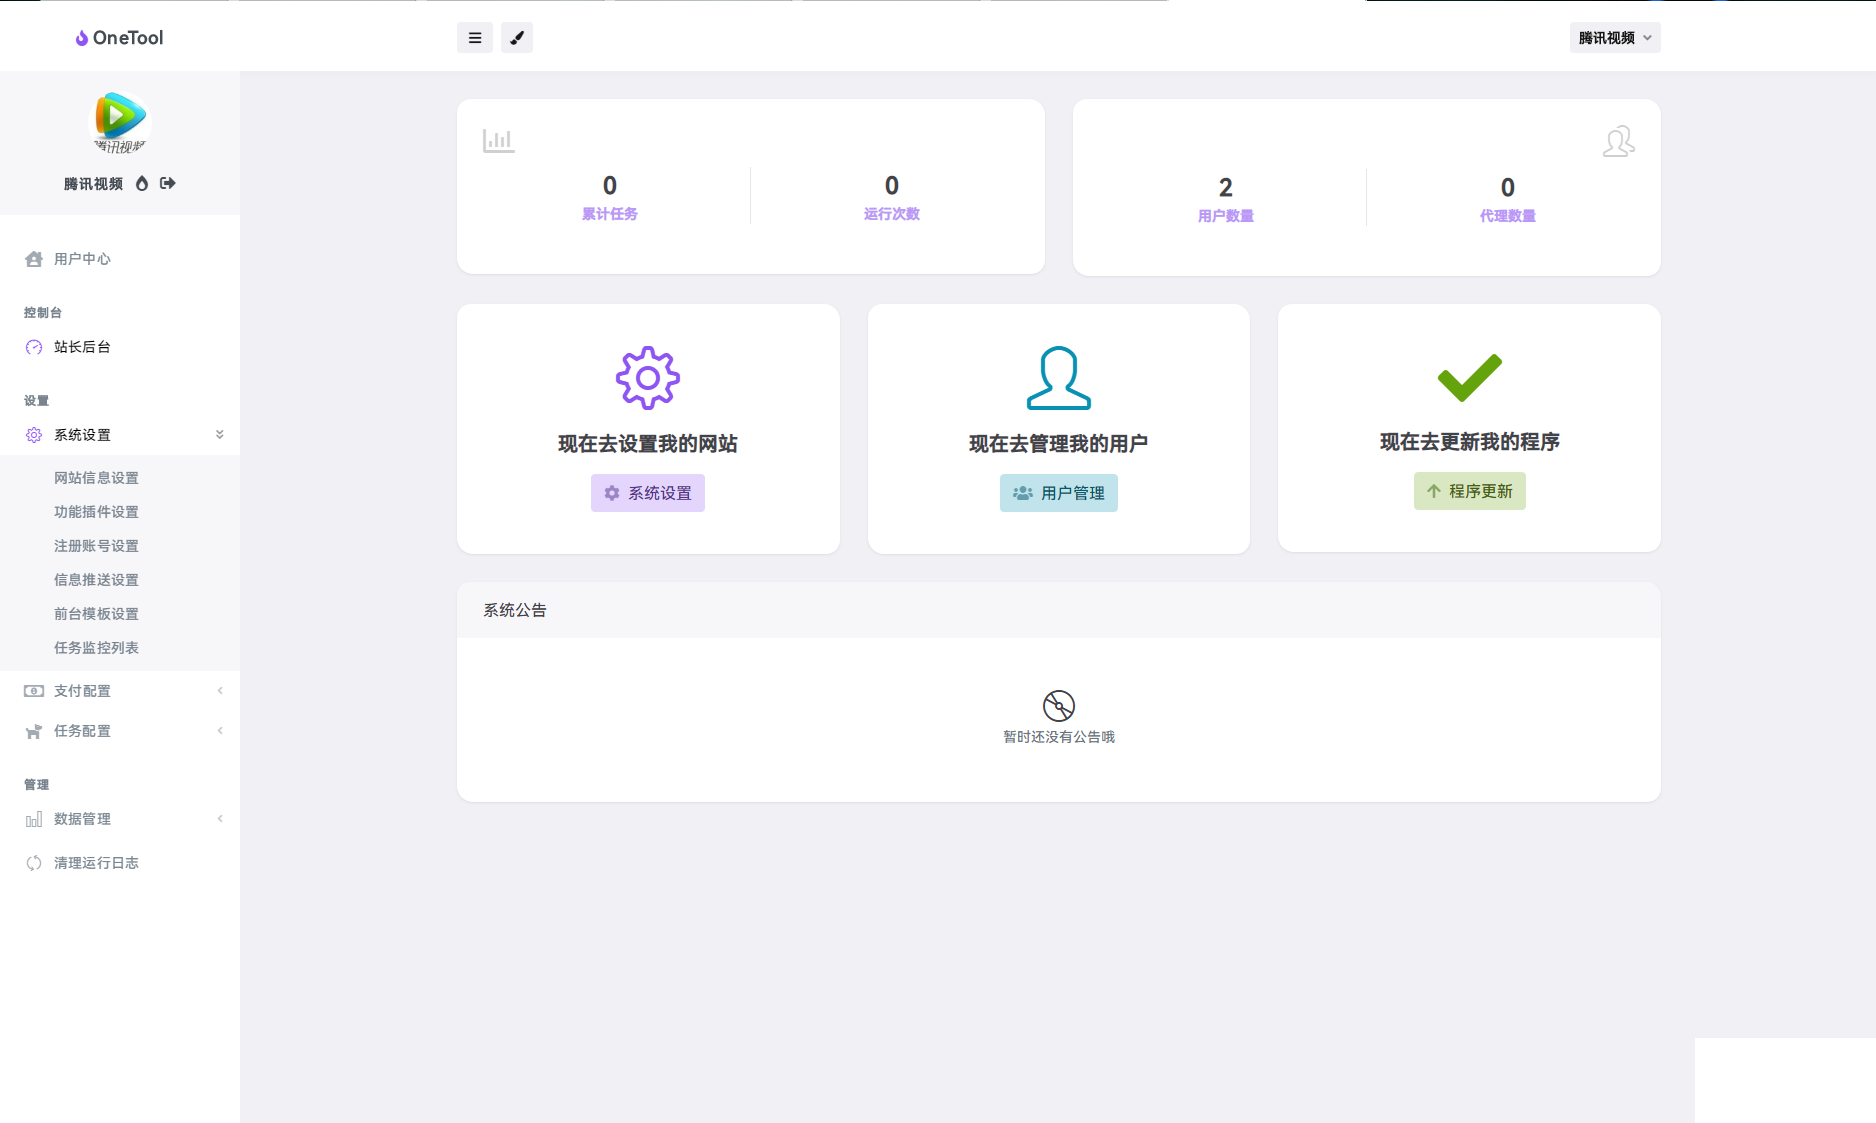The height and width of the screenshot is (1123, 1876).
Task: Open 任务监控列表 submenu item
Action: [96, 648]
